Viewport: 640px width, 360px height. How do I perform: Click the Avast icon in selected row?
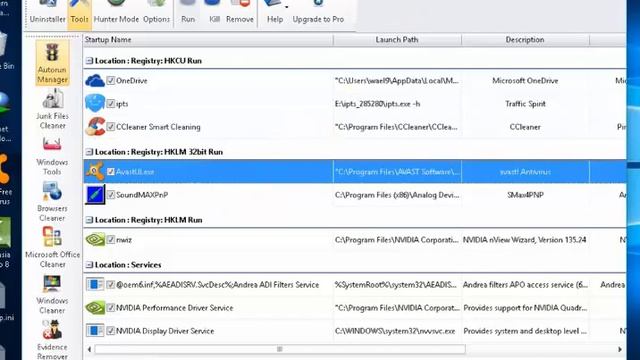click(x=95, y=171)
